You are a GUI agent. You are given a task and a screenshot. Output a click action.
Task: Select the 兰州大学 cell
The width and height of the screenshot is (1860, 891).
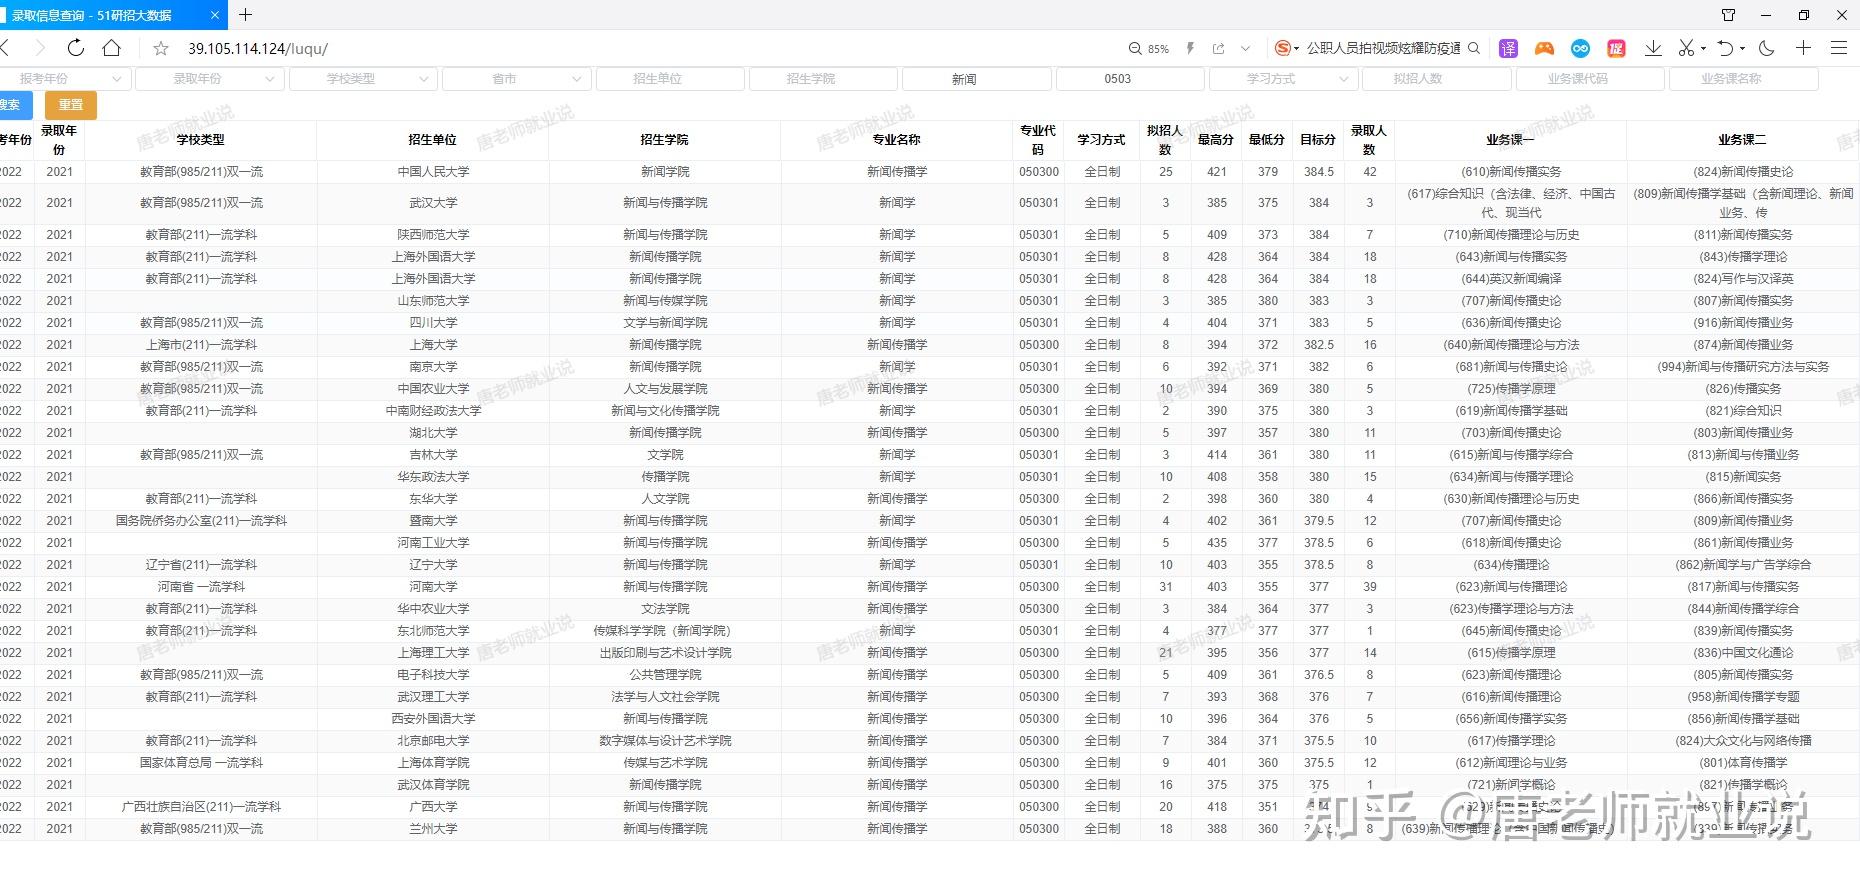coord(433,829)
